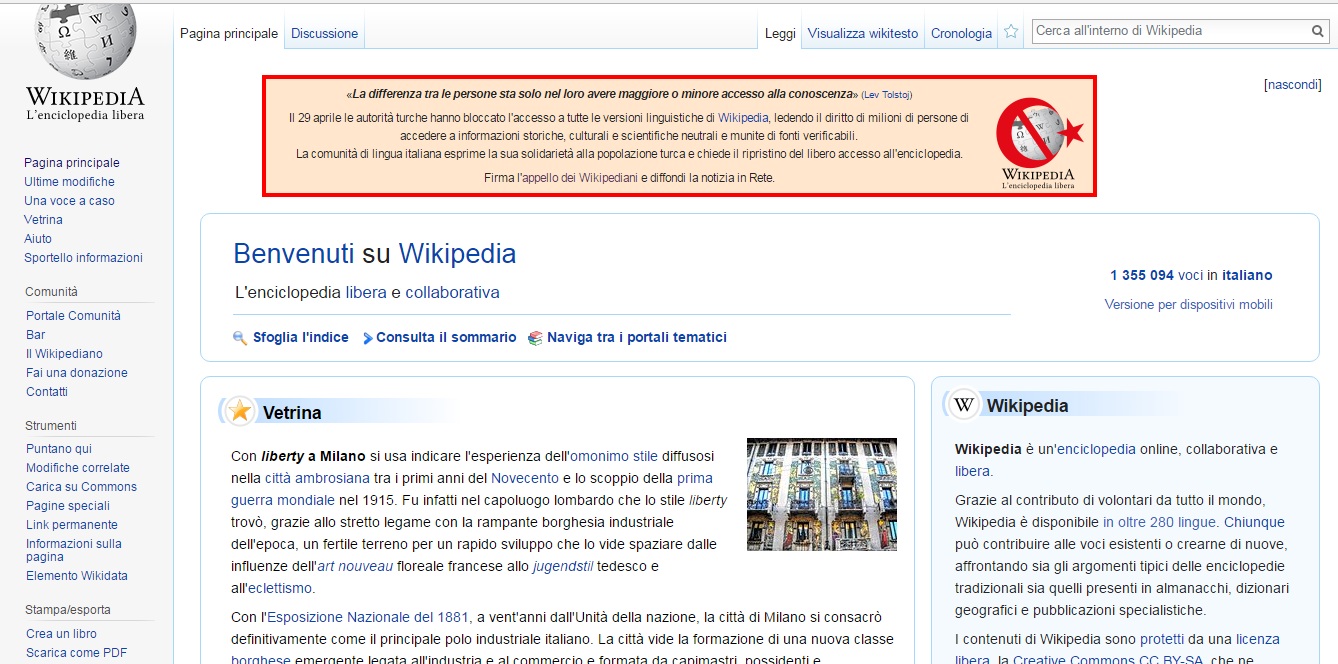Click the Wikipedia W section icon
Viewport: 1338px width, 664px height.
pyautogui.click(x=964, y=404)
